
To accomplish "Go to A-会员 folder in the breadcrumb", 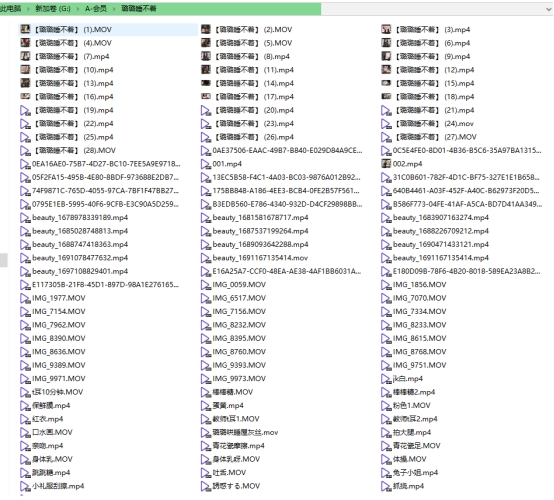I will [96, 9].
